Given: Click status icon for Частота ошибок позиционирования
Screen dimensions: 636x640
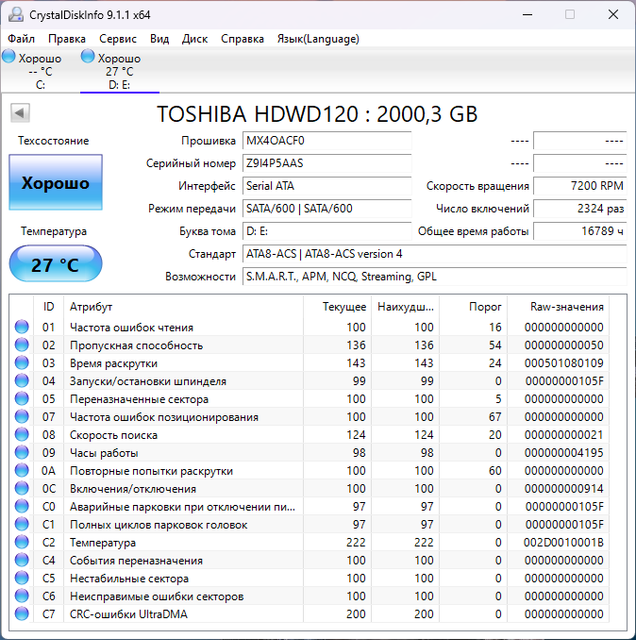Looking at the screenshot, I should 22,417.
